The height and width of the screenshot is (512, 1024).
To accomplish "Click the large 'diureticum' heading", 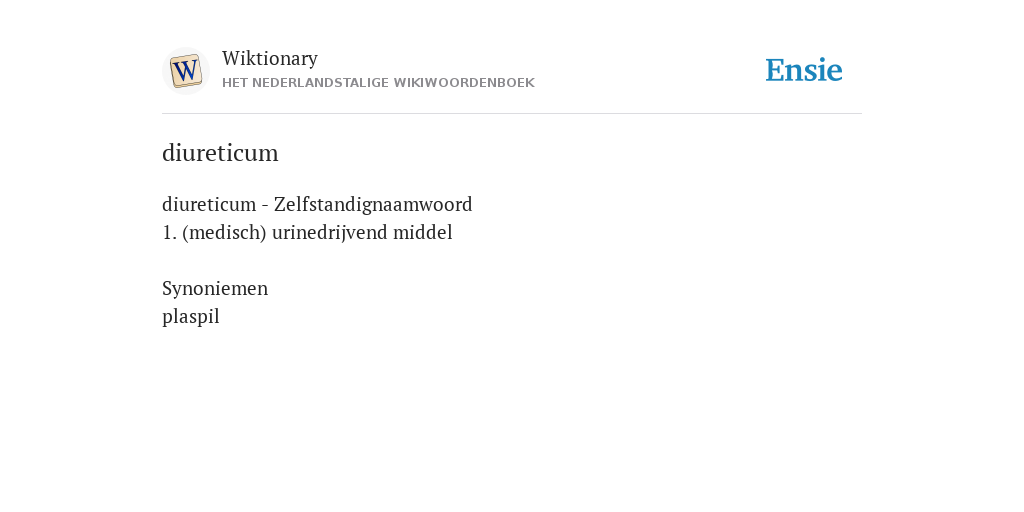I will pyautogui.click(x=220, y=153).
